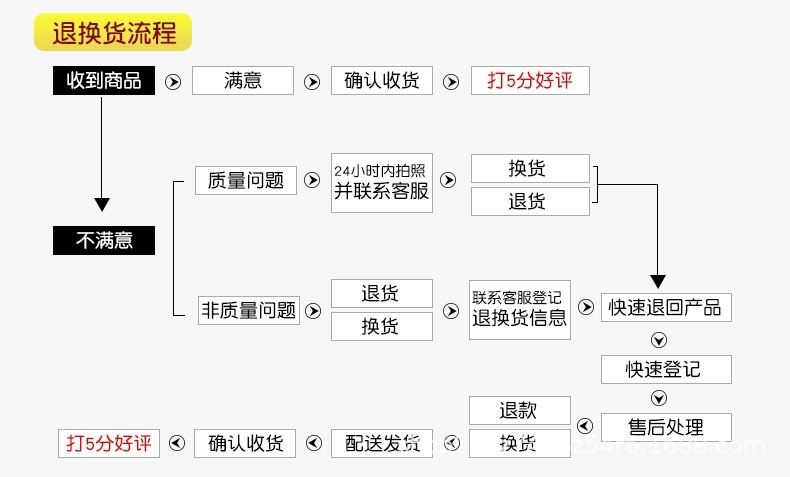This screenshot has height=477, width=790.
Task: Click the down arrow below 快速退回产品
Action: point(659,338)
